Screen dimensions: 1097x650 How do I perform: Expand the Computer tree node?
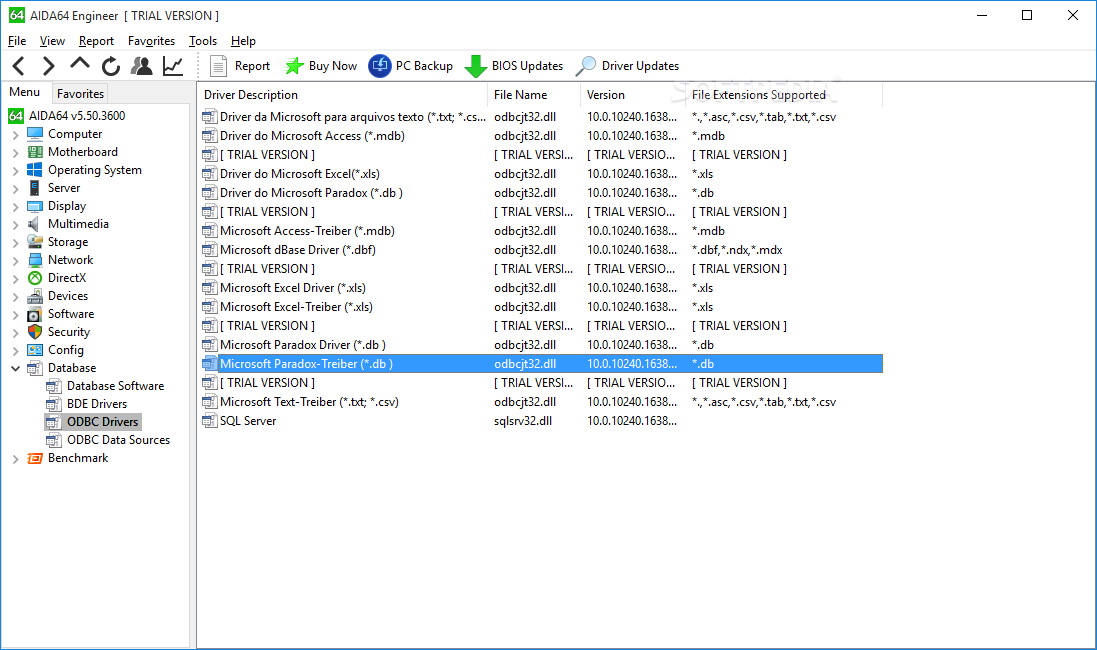point(15,134)
